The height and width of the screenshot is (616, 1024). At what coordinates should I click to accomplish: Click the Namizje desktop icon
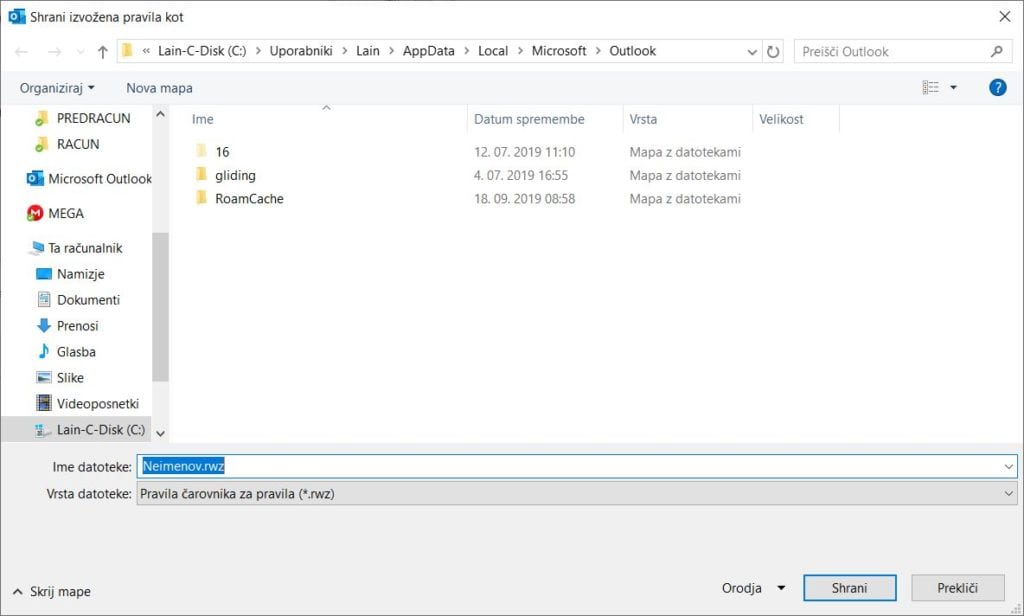click(x=44, y=274)
